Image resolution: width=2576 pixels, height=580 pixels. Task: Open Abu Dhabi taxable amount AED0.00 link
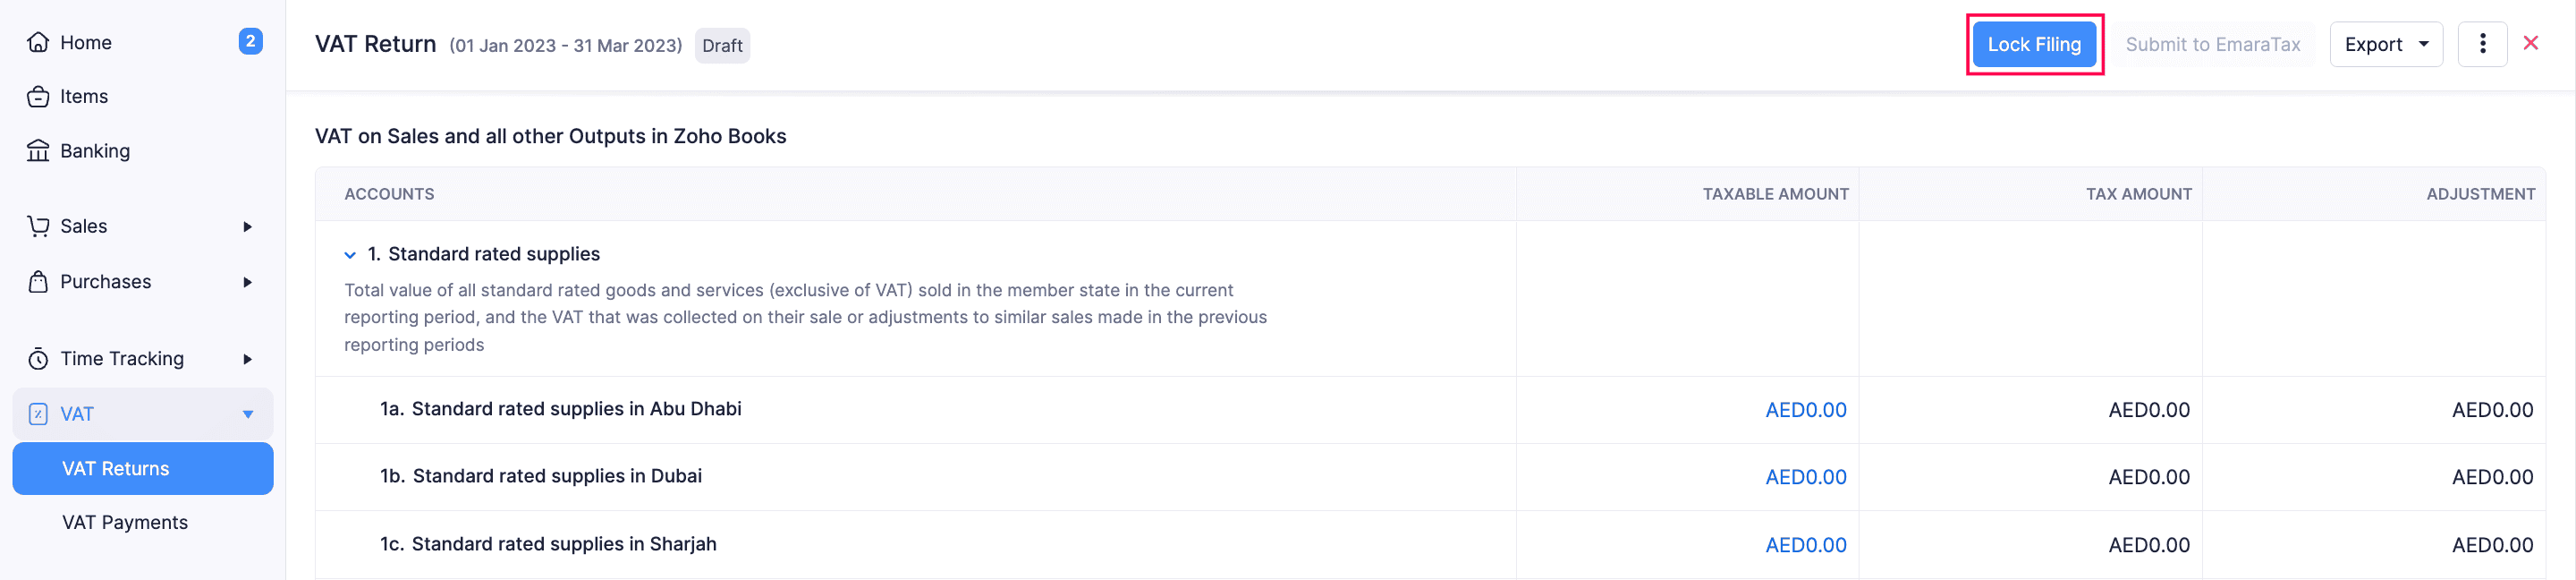click(1805, 410)
